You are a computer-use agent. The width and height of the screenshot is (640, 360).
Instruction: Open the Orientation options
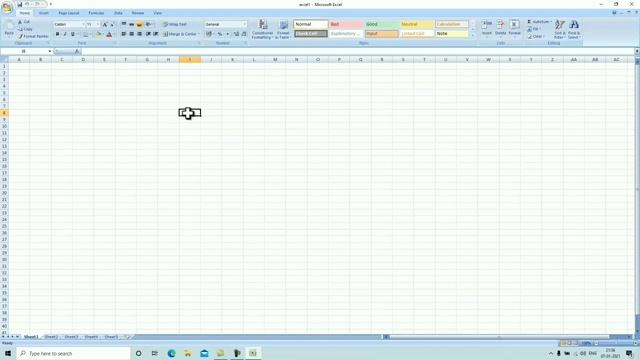coord(149,24)
